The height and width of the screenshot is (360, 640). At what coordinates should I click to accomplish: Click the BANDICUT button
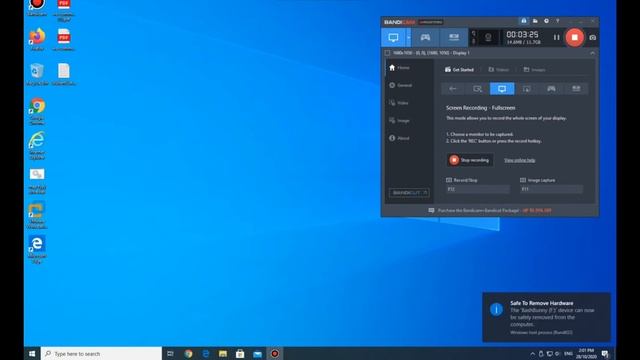coord(409,193)
